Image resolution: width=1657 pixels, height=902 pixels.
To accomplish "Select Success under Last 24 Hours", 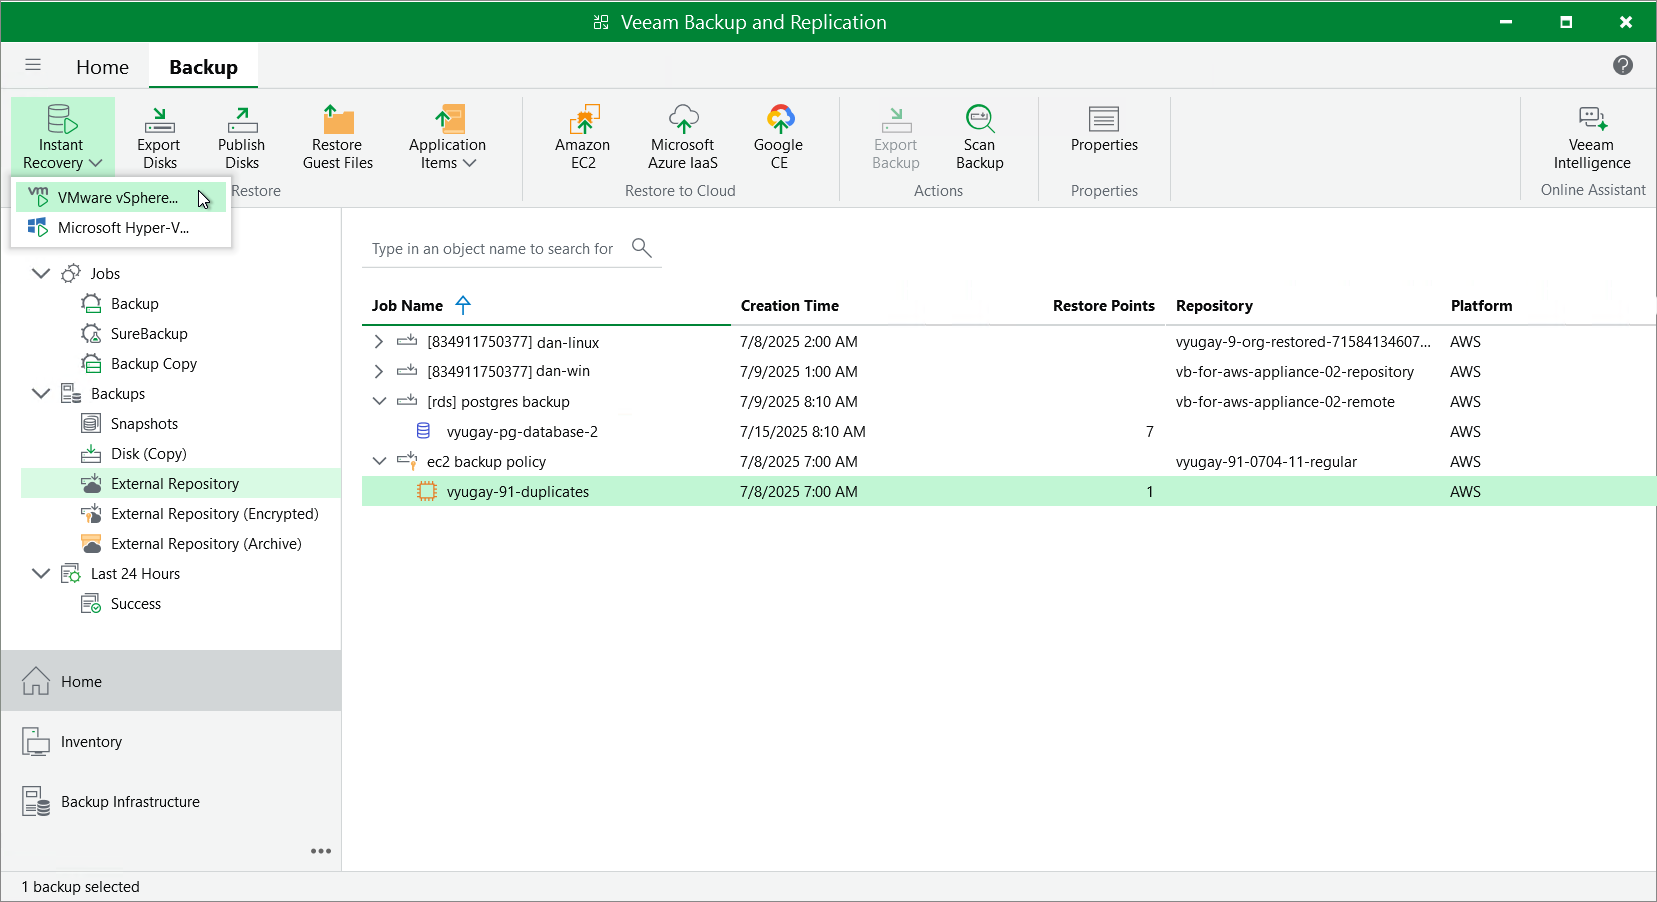I will [x=135, y=603].
